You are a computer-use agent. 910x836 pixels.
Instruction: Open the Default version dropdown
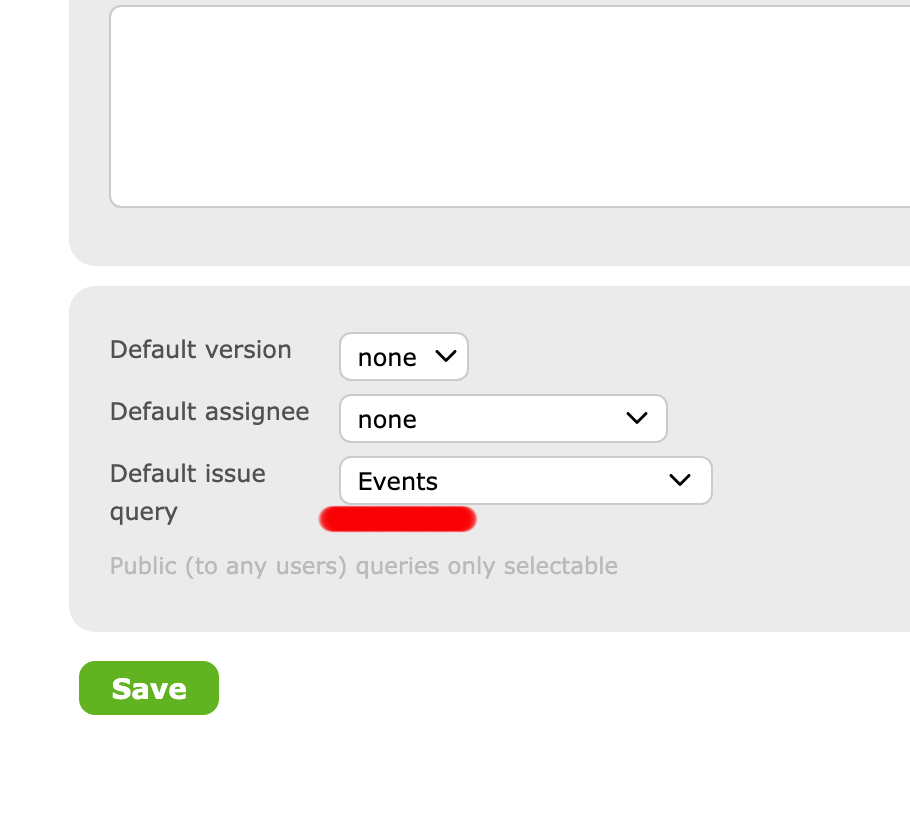coord(404,356)
